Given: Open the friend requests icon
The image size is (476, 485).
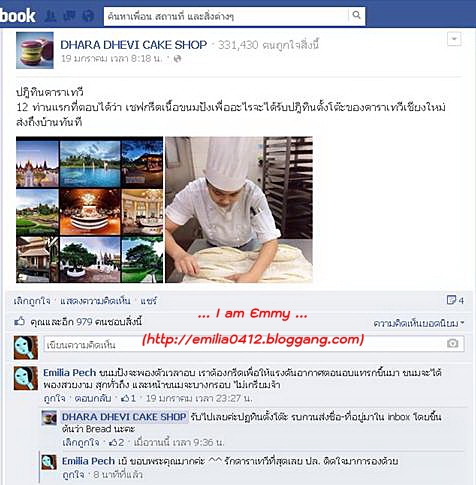Looking at the screenshot, I should (50, 16).
